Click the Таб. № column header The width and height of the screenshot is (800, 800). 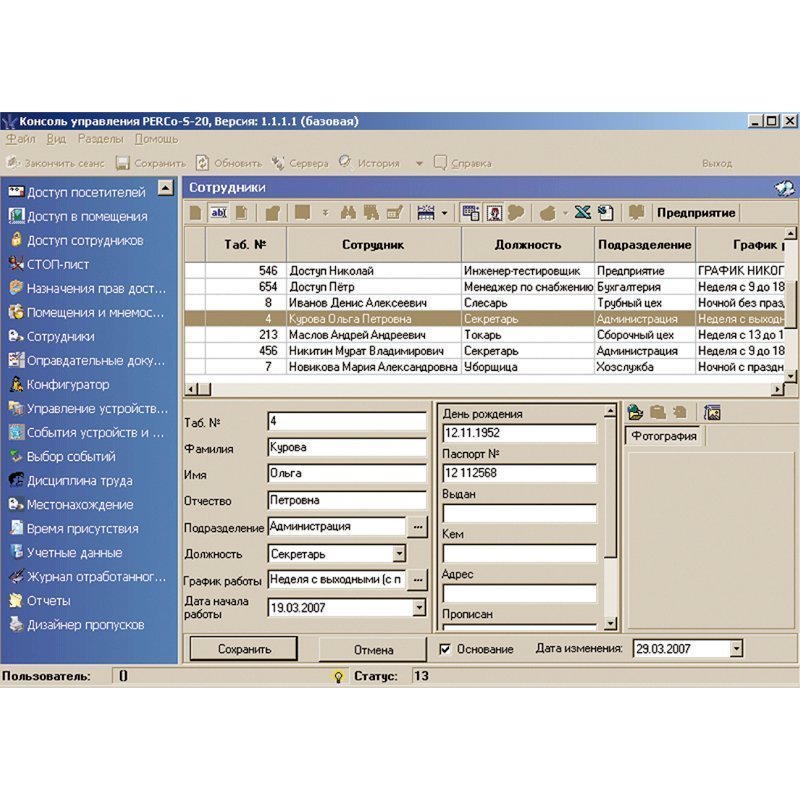pos(245,245)
